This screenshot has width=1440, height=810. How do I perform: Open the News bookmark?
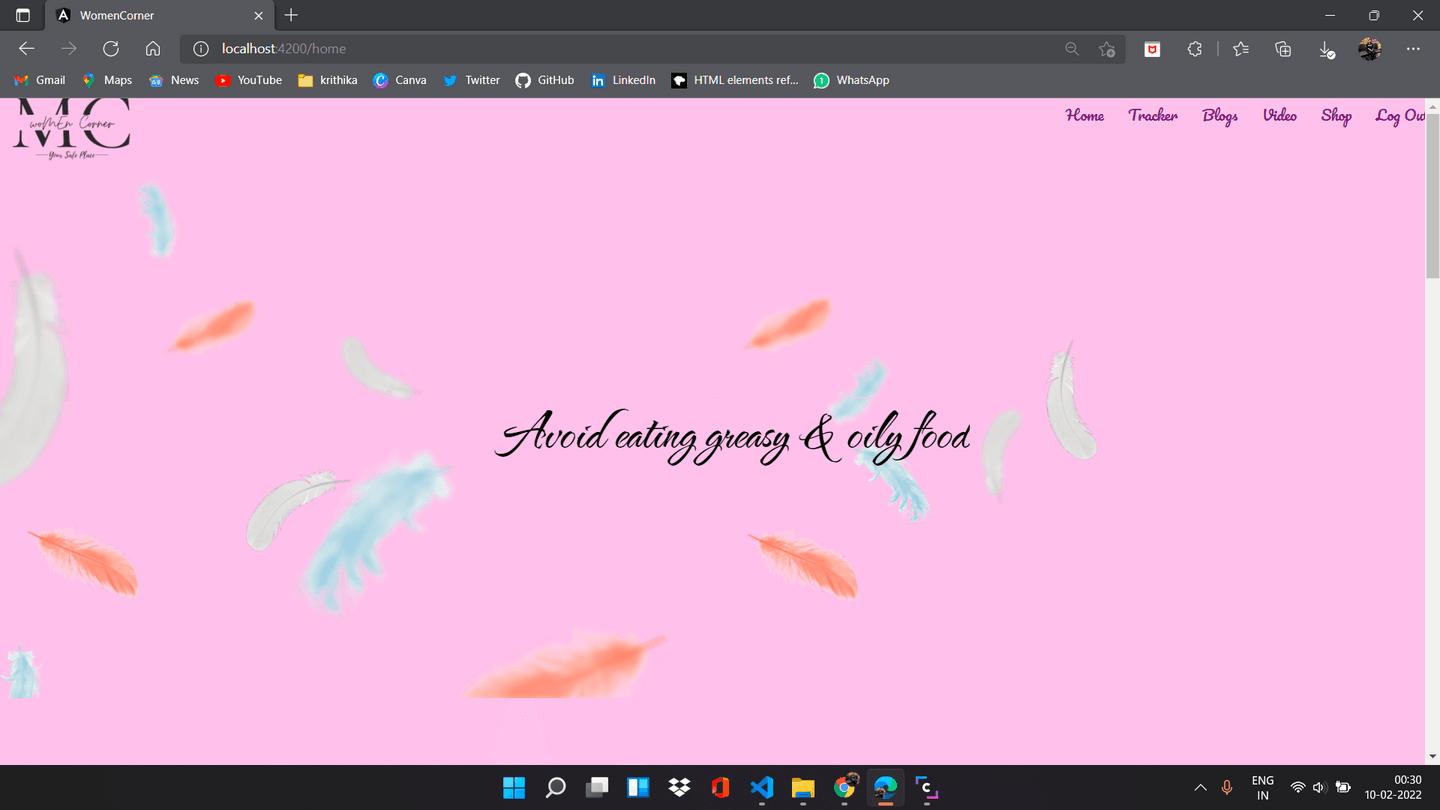(174, 80)
